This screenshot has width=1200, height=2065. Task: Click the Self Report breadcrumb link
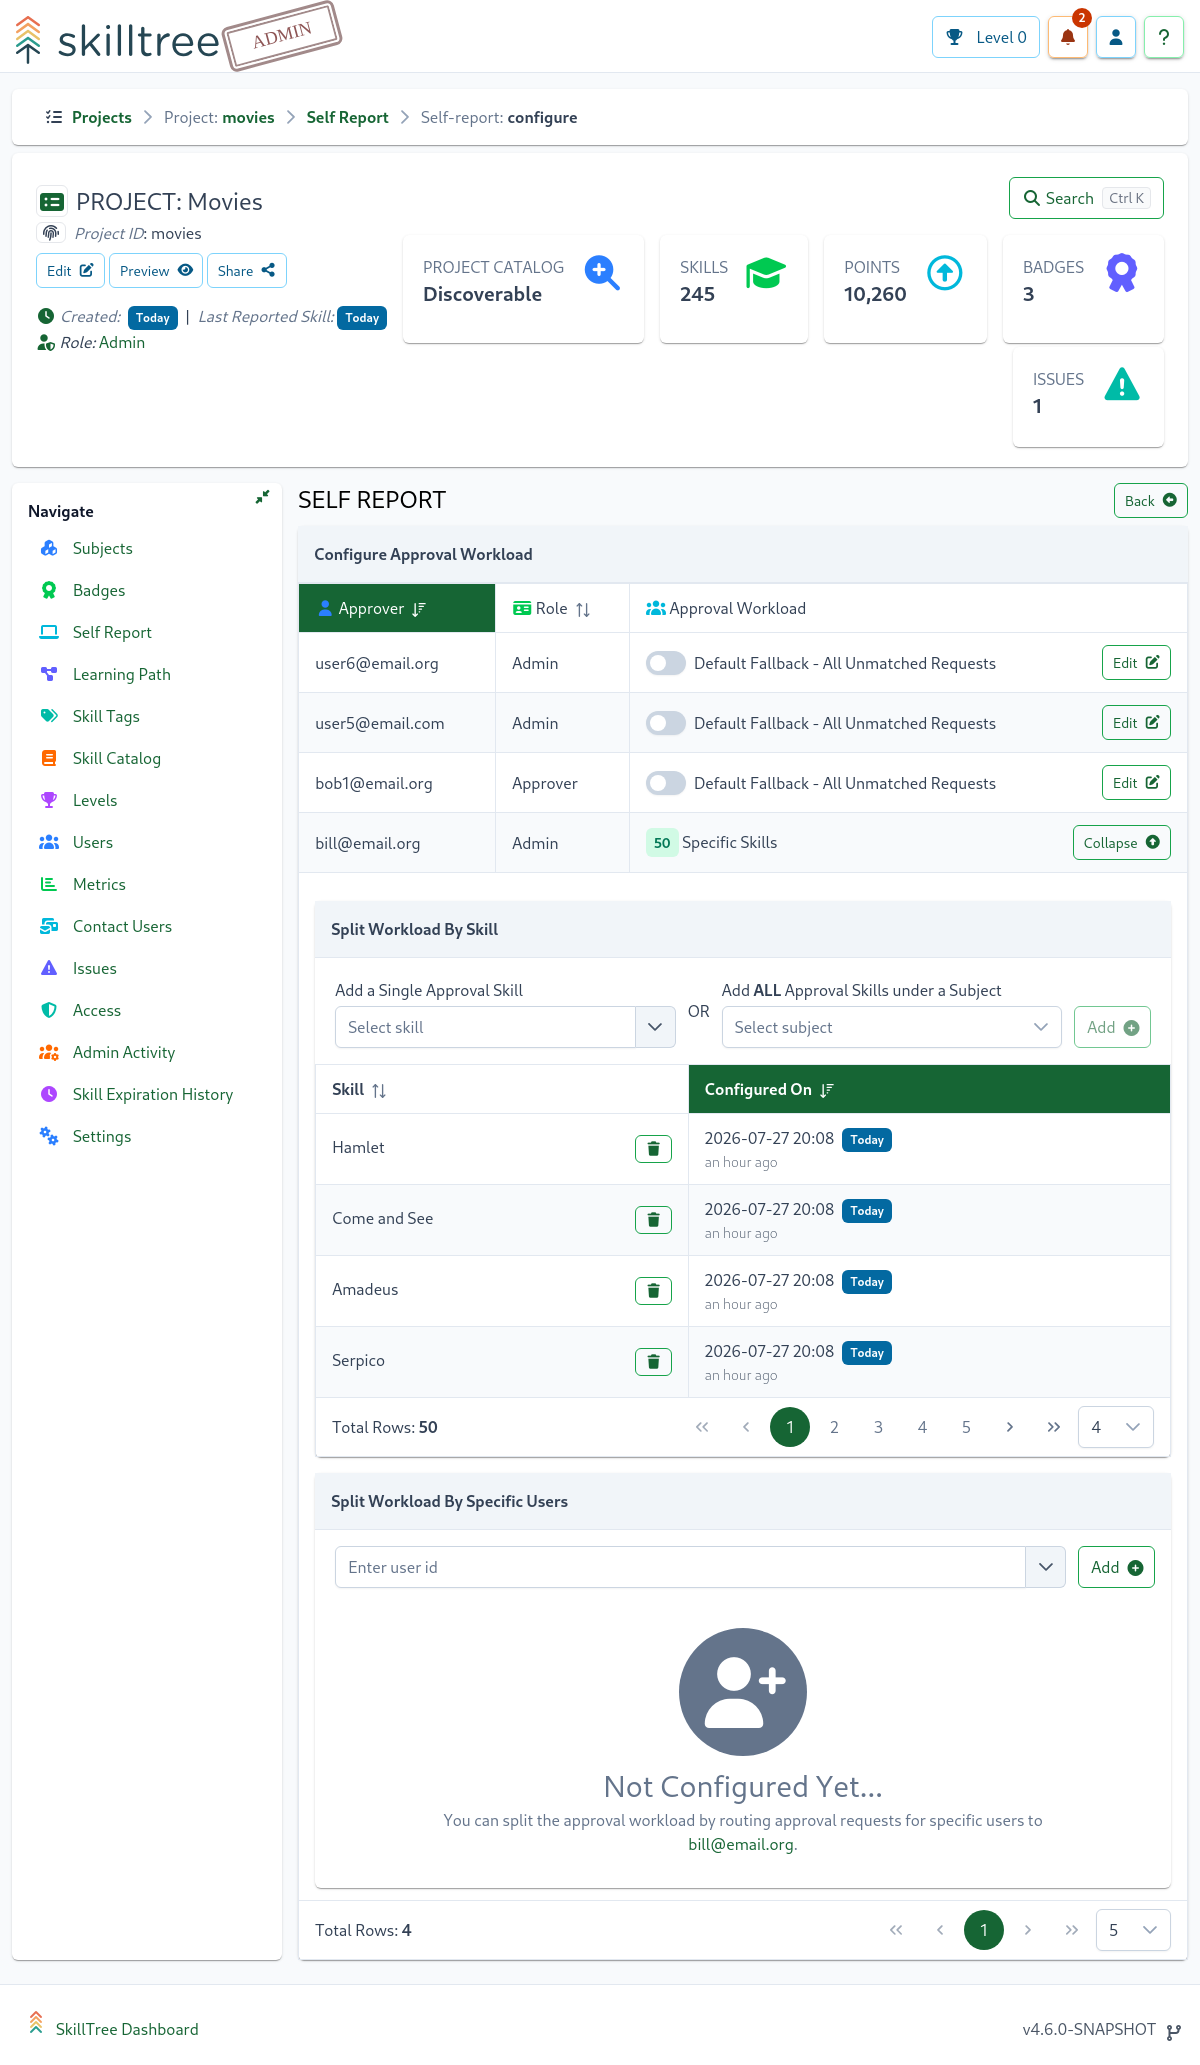point(347,117)
